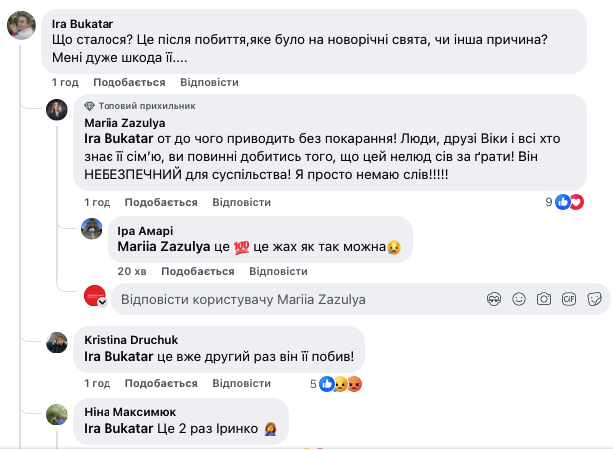Open Mariia Zazulya's profile picture
The image size is (613, 450).
pos(57,108)
